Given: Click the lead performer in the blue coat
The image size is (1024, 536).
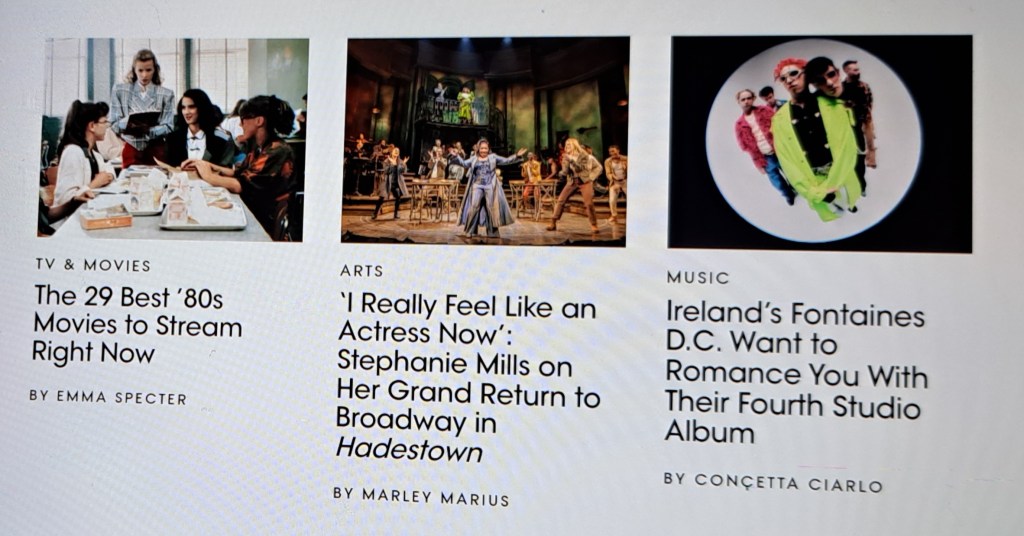Looking at the screenshot, I should pyautogui.click(x=487, y=186).
